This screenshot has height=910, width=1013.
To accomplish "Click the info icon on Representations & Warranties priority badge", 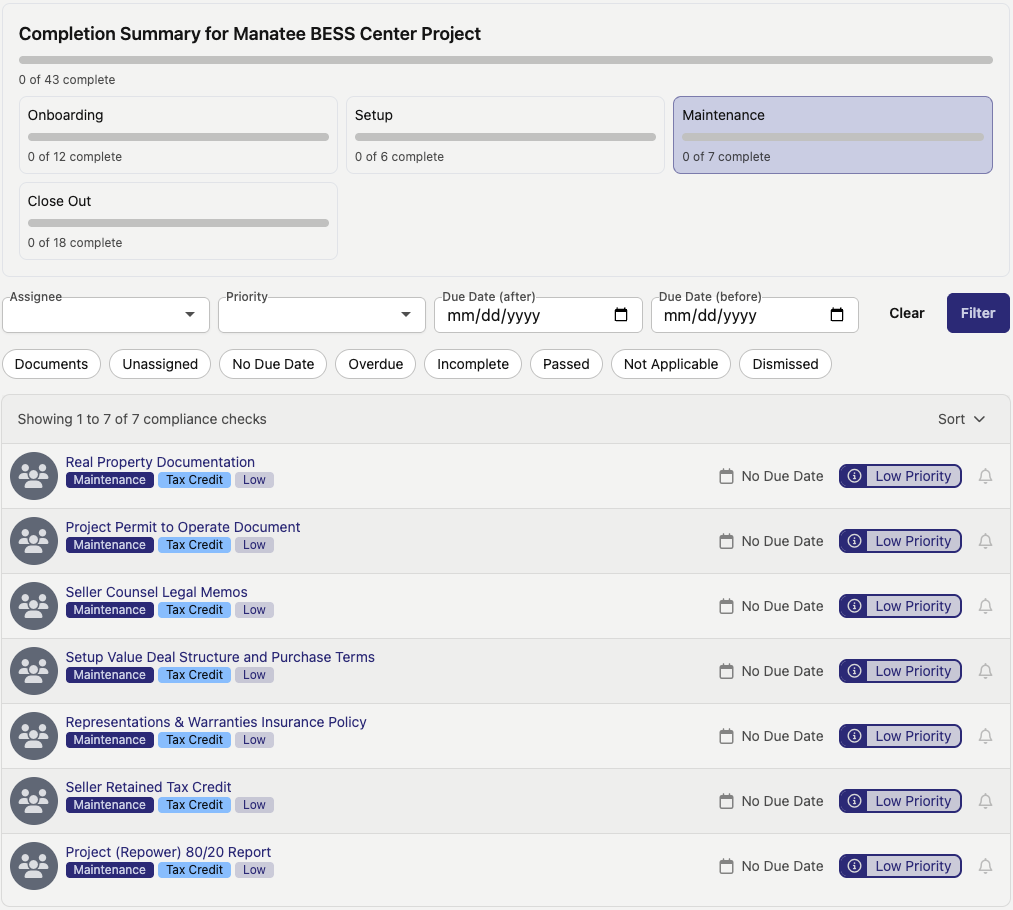I will [854, 736].
